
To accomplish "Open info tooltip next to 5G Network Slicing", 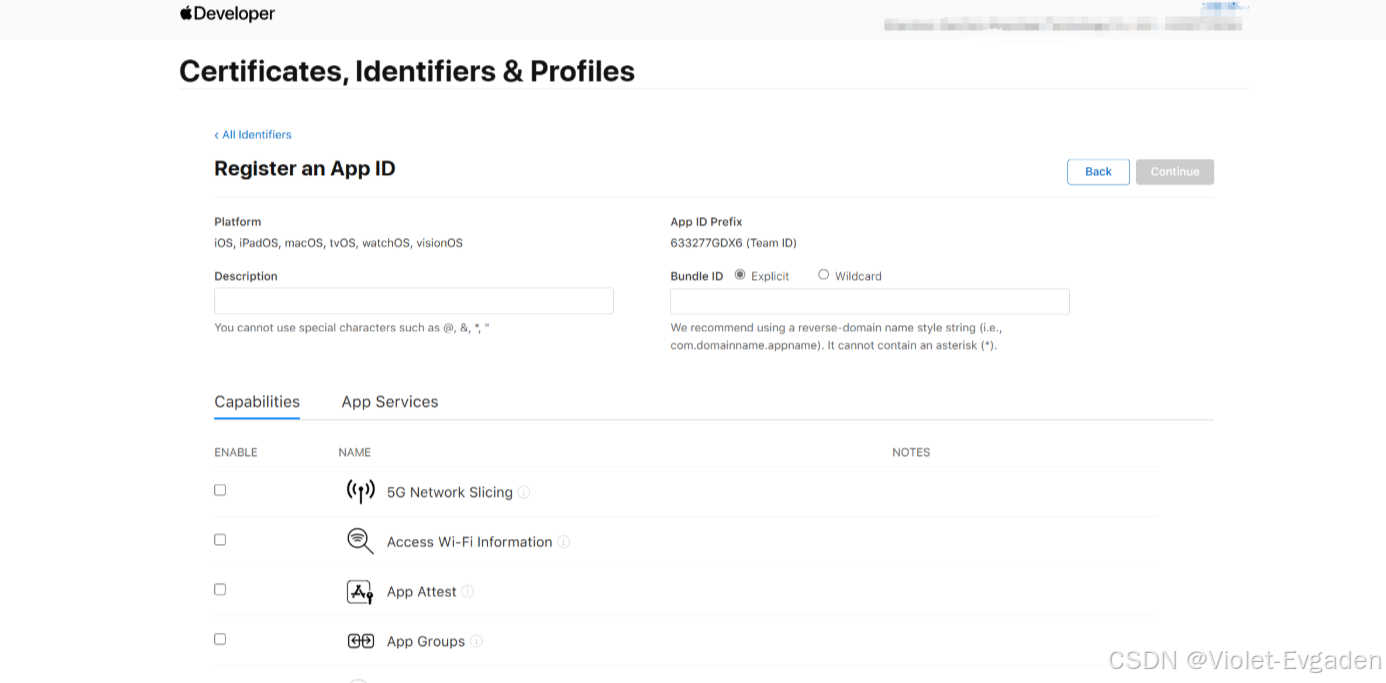I will [524, 493].
